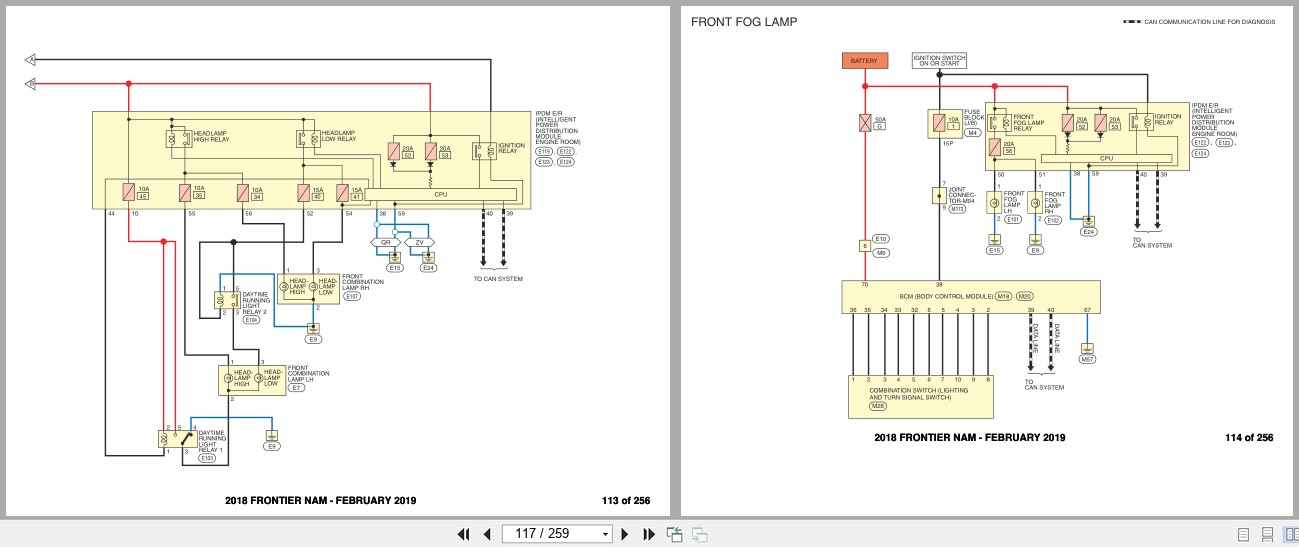
Task: Click TO CAN SYSTEM text on page 113
Action: 497,279
